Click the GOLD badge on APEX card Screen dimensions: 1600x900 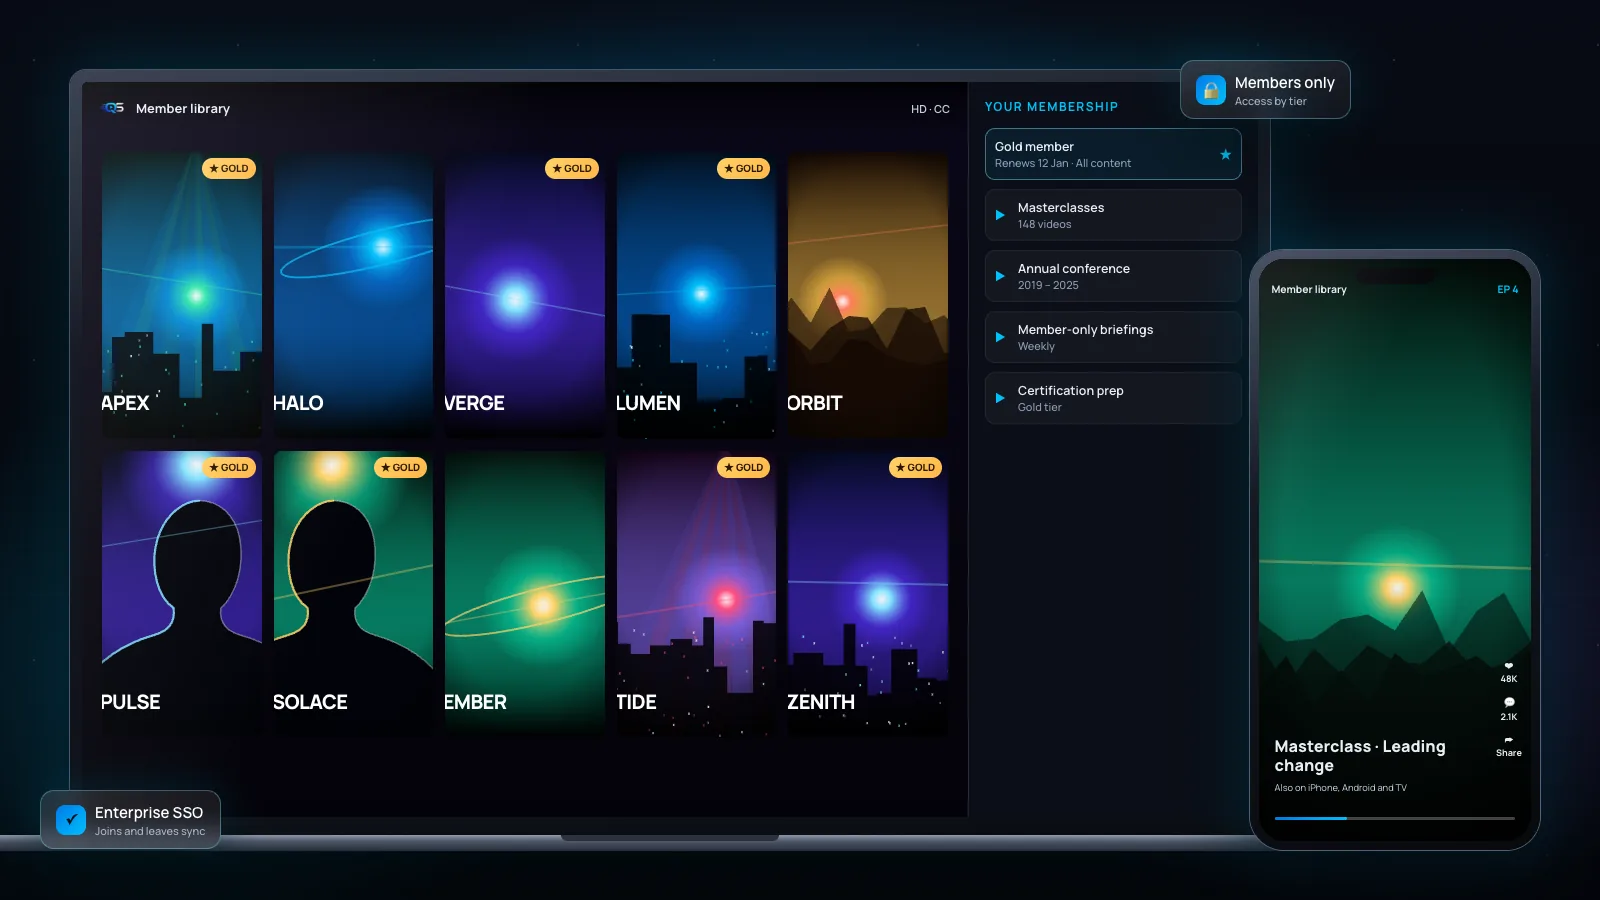229,168
